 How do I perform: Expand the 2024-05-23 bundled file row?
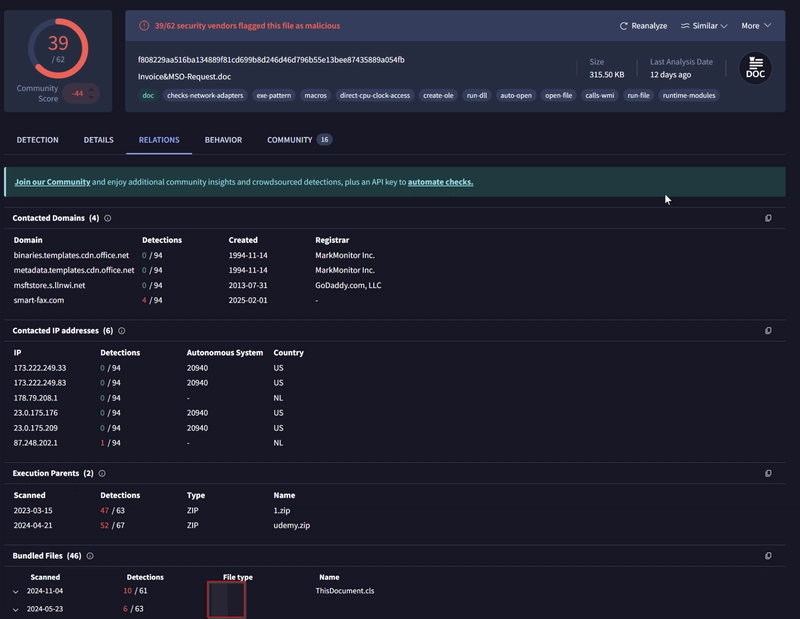pyautogui.click(x=16, y=609)
